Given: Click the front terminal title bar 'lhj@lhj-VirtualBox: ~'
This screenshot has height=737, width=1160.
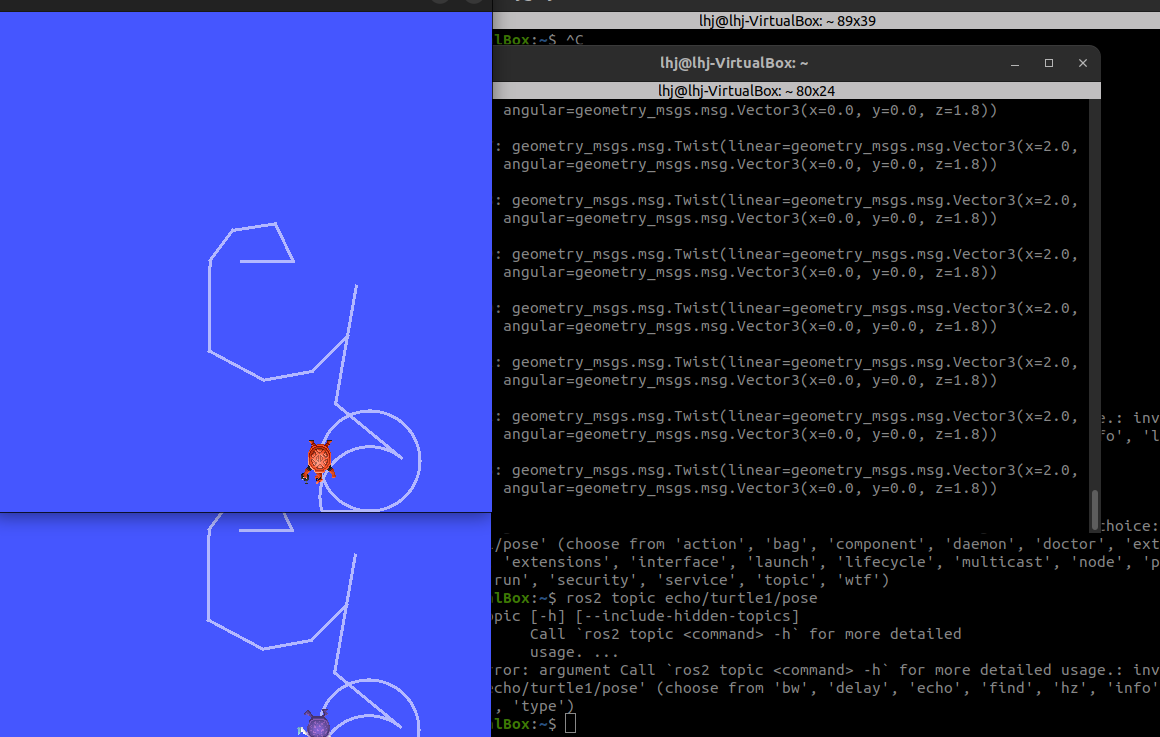Looking at the screenshot, I should pos(734,63).
